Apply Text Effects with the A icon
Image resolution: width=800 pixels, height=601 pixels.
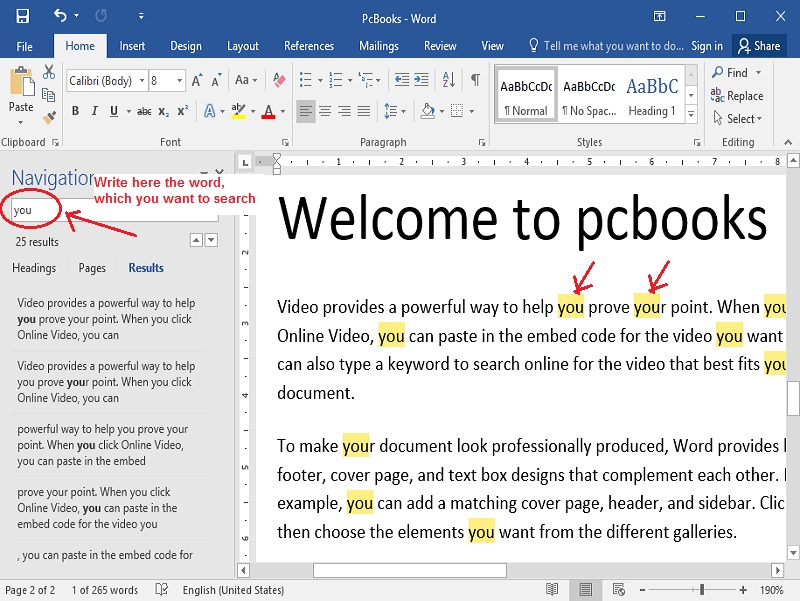pos(209,111)
